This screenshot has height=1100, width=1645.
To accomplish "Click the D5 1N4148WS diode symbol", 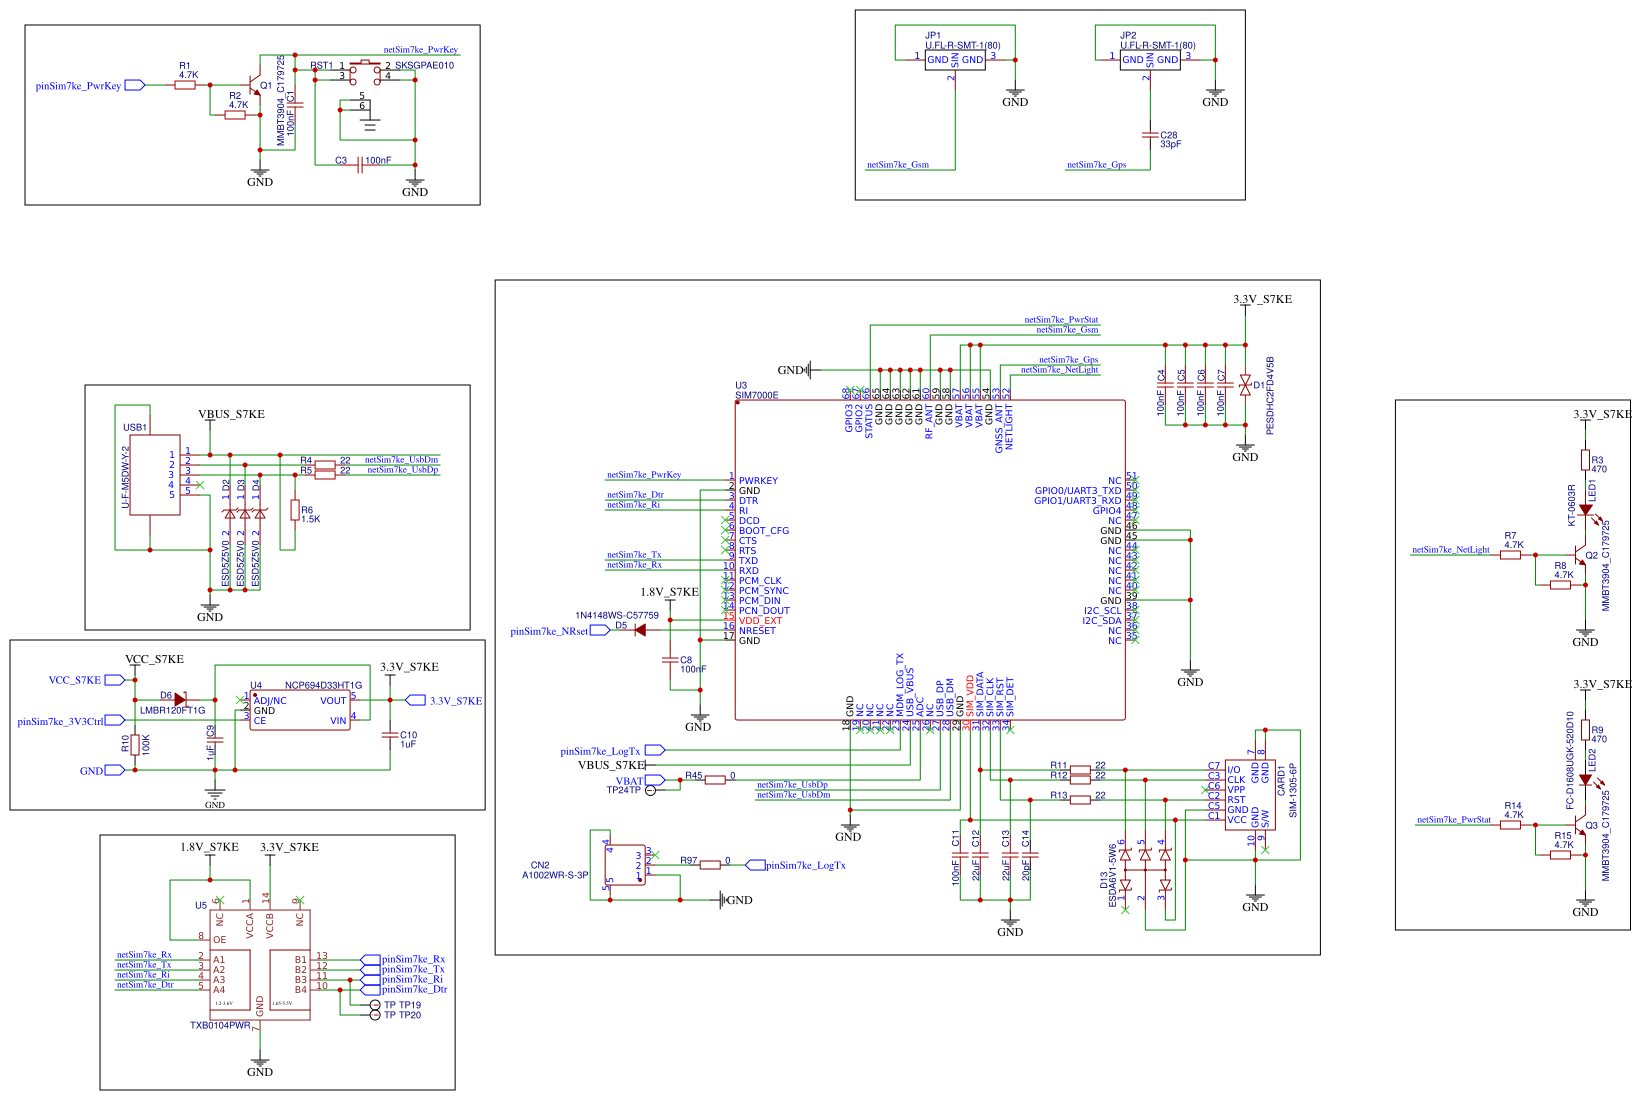I will click(638, 630).
